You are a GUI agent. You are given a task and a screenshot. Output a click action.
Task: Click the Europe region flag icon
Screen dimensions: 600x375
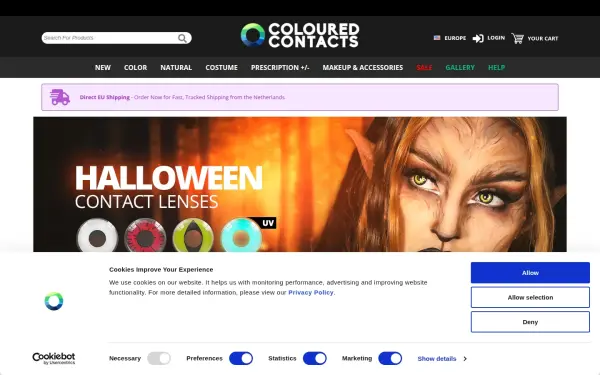point(437,38)
